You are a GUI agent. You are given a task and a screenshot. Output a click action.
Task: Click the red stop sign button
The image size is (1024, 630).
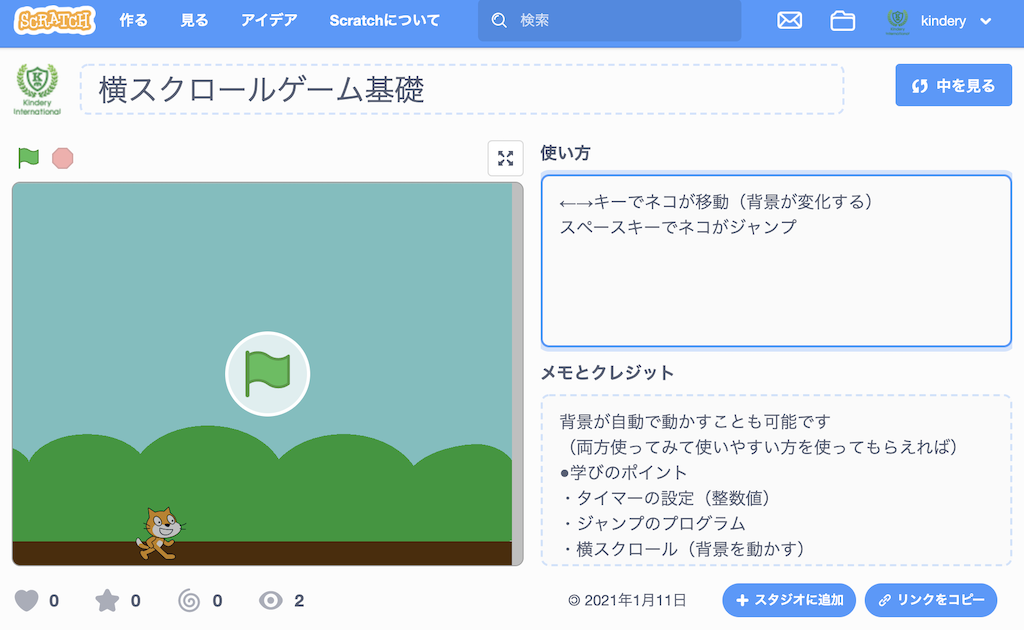pyautogui.click(x=63, y=158)
